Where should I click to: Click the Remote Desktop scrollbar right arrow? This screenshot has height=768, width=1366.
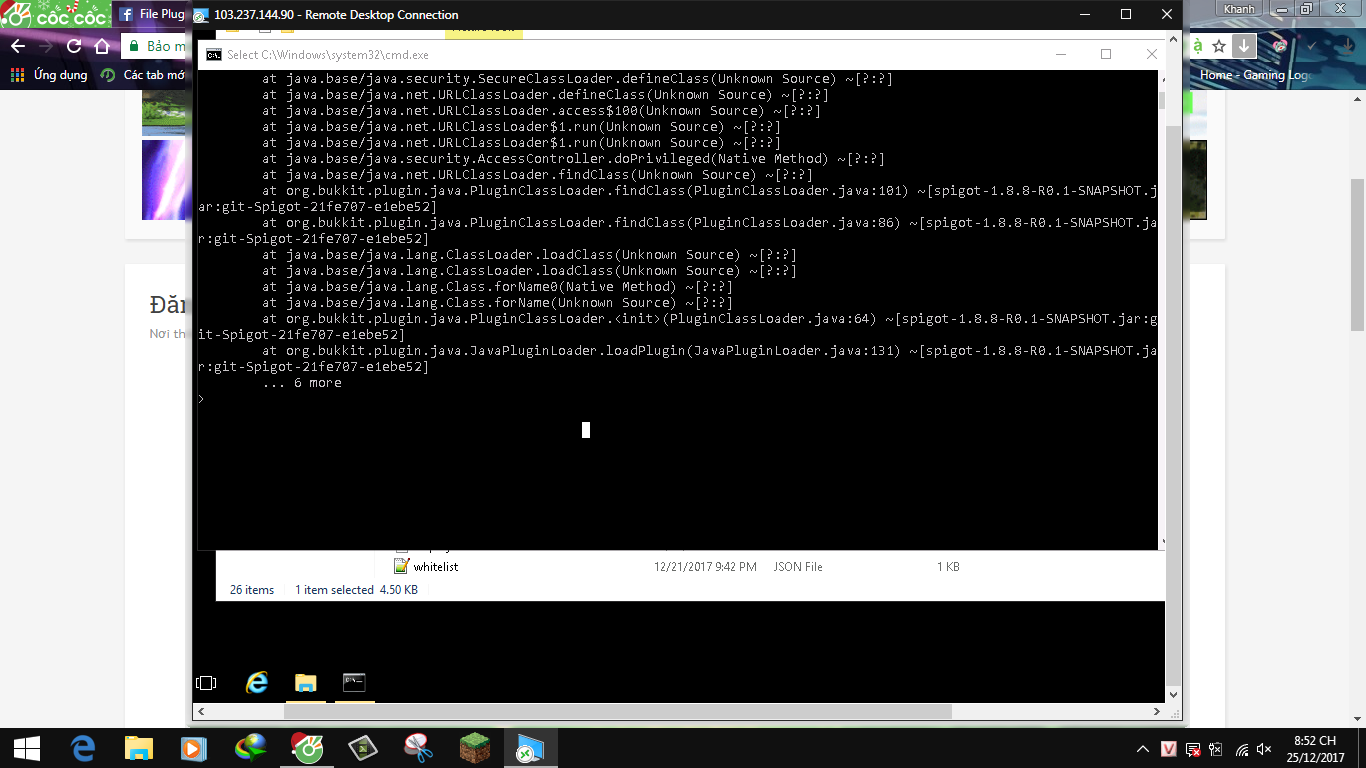click(1158, 712)
